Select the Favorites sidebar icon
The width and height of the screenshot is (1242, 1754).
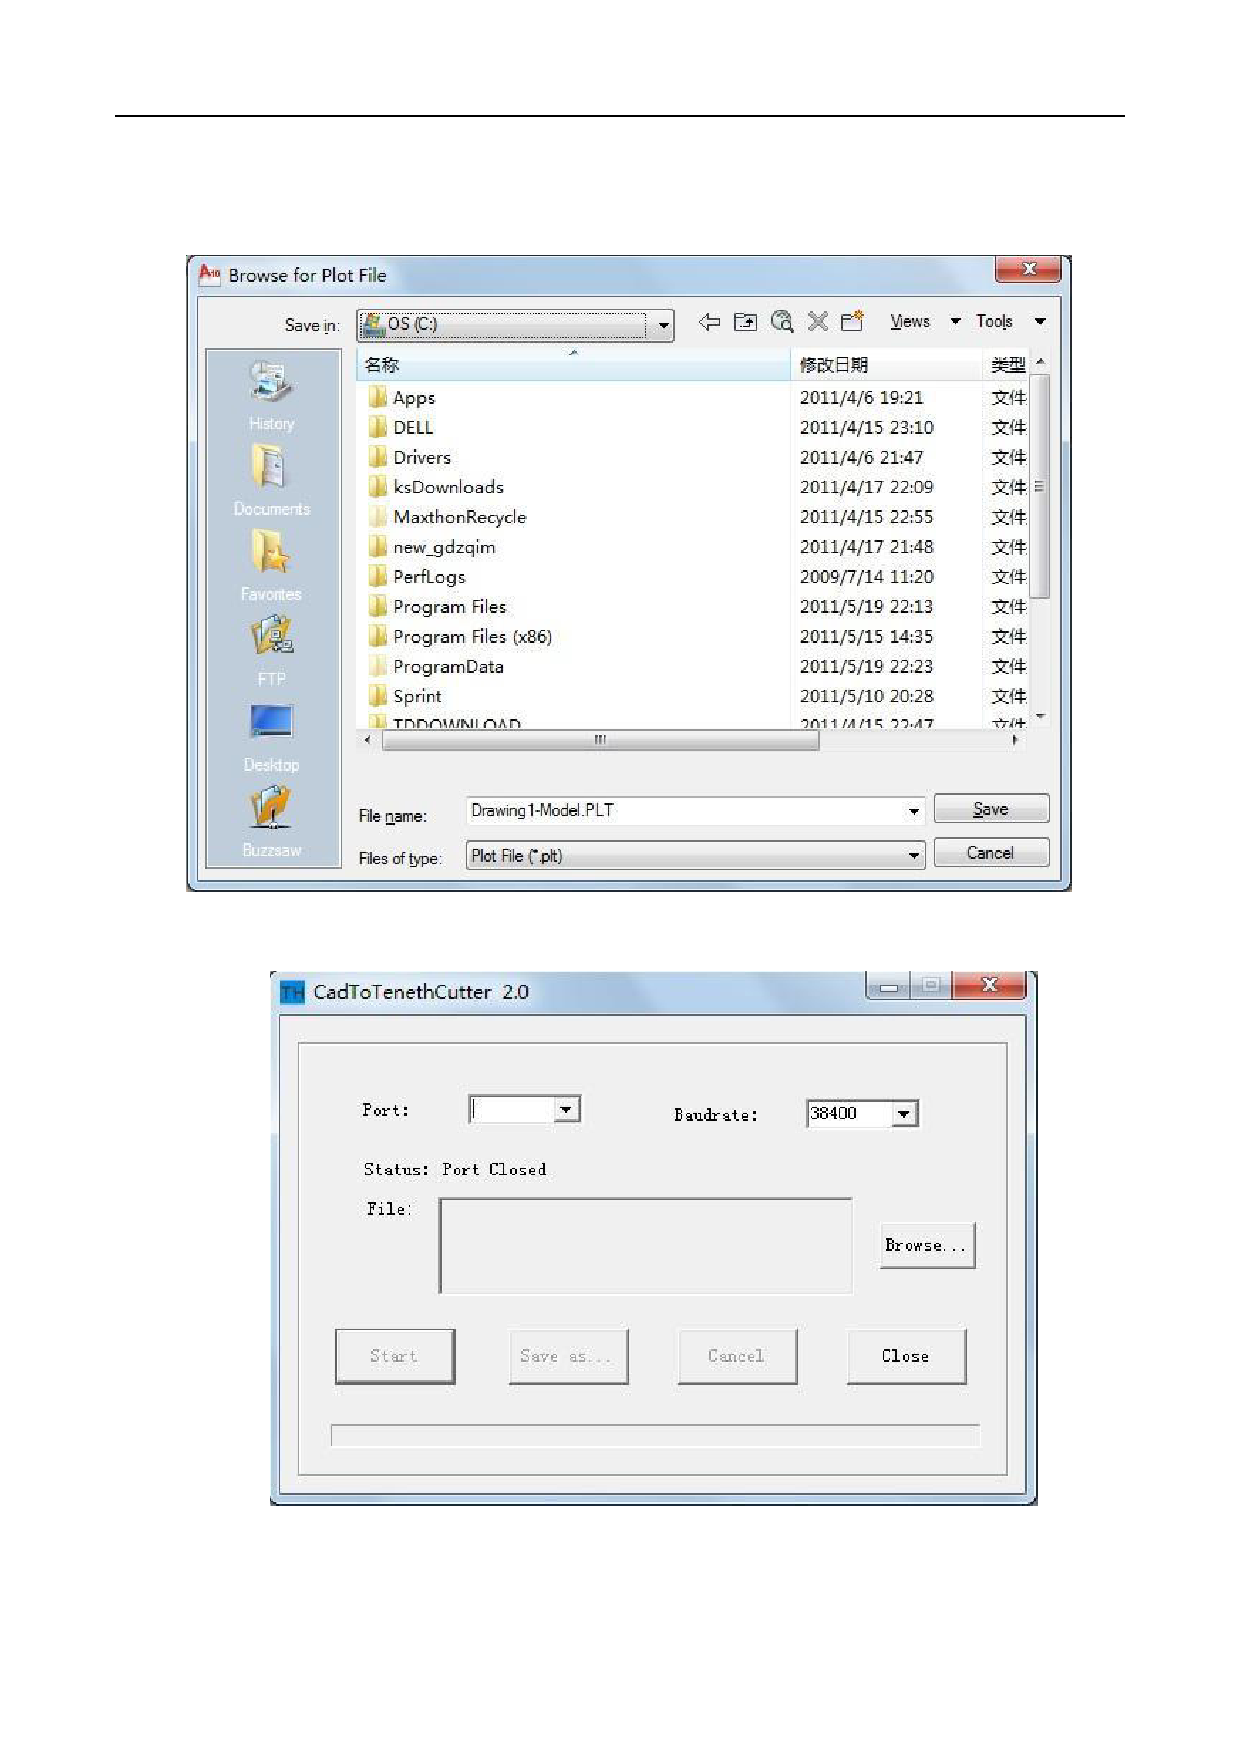click(x=271, y=563)
